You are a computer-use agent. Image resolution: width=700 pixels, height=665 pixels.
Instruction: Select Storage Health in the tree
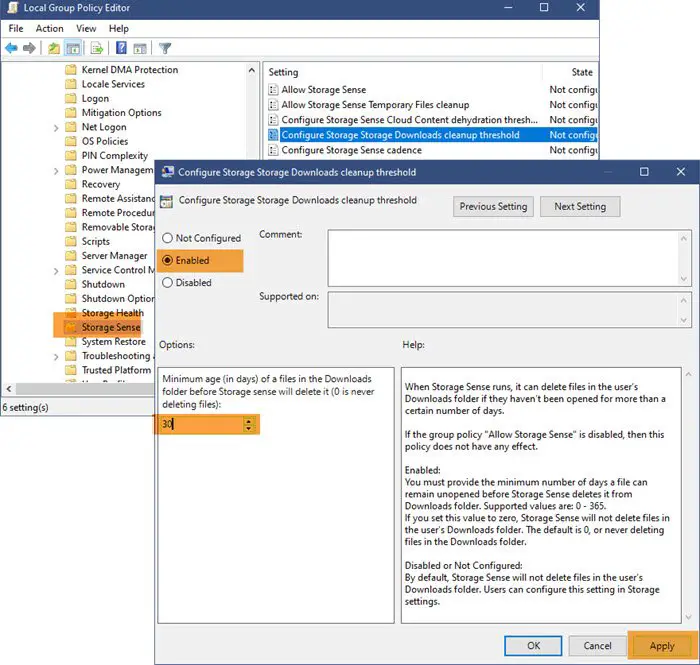click(x=112, y=313)
